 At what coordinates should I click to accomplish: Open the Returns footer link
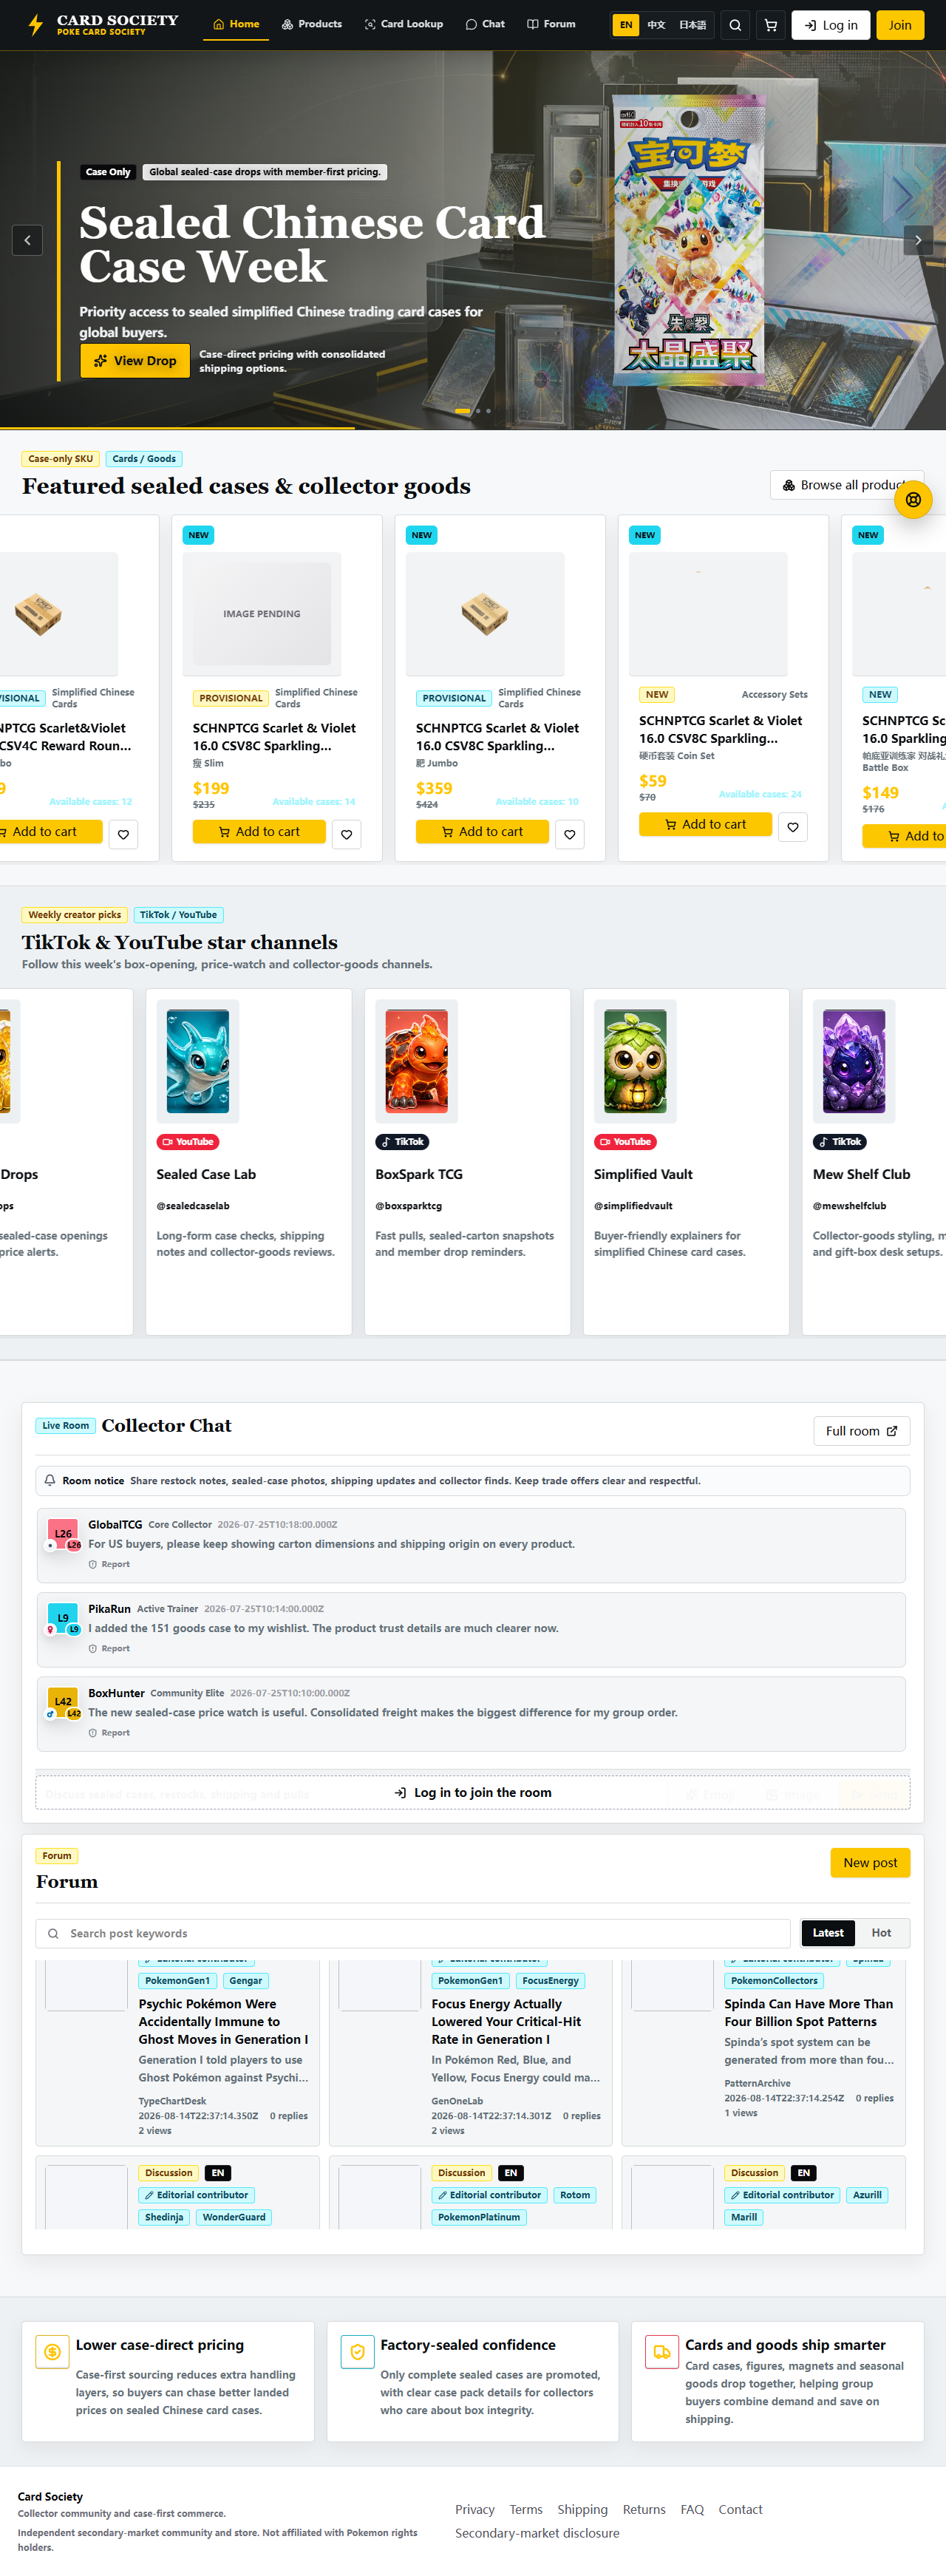(644, 2509)
